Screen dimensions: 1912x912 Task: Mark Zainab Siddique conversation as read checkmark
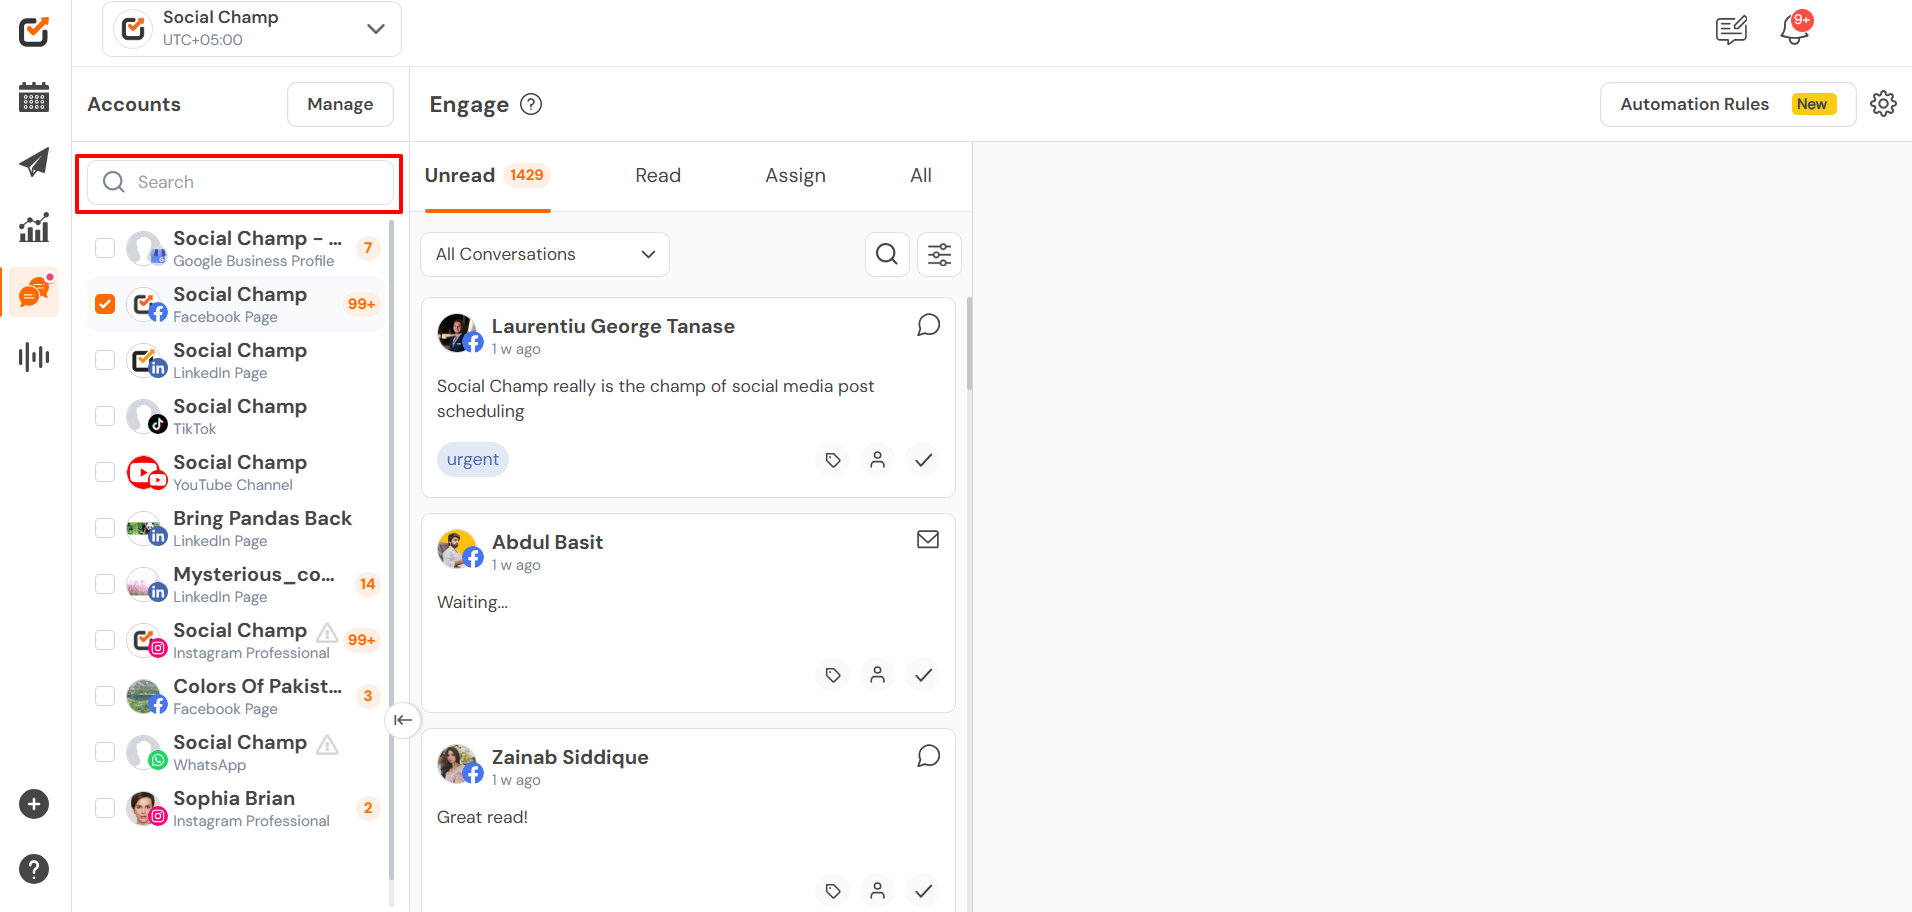(x=924, y=890)
